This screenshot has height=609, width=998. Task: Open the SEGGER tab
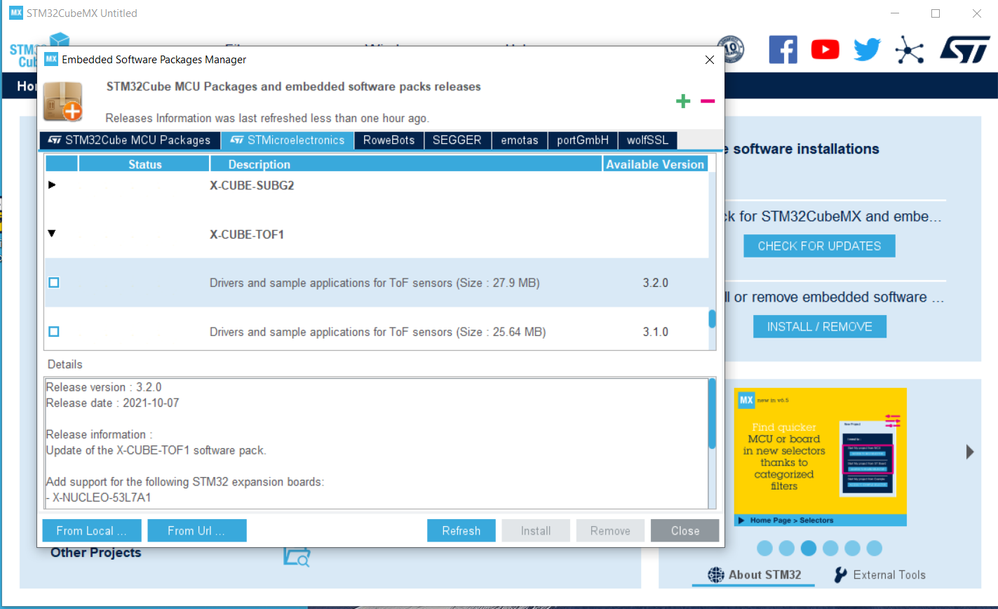(x=457, y=140)
